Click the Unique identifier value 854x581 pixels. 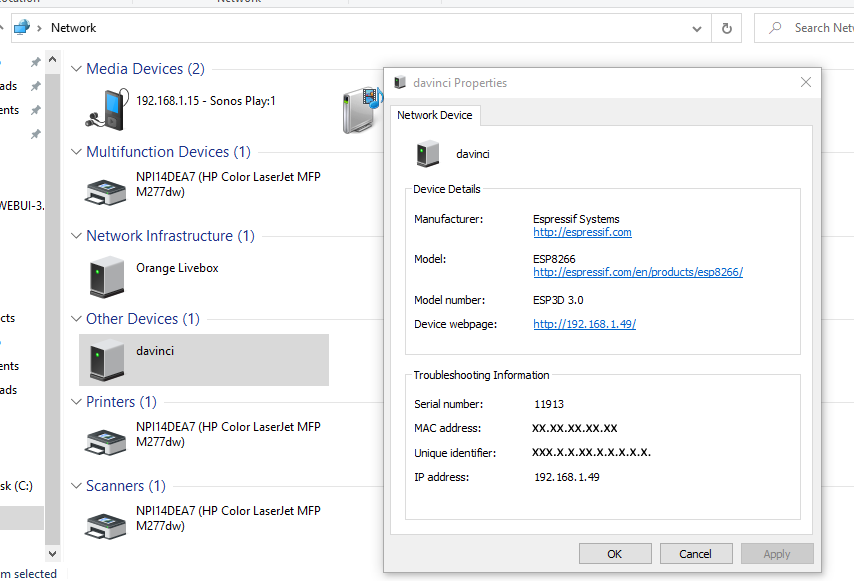point(591,452)
